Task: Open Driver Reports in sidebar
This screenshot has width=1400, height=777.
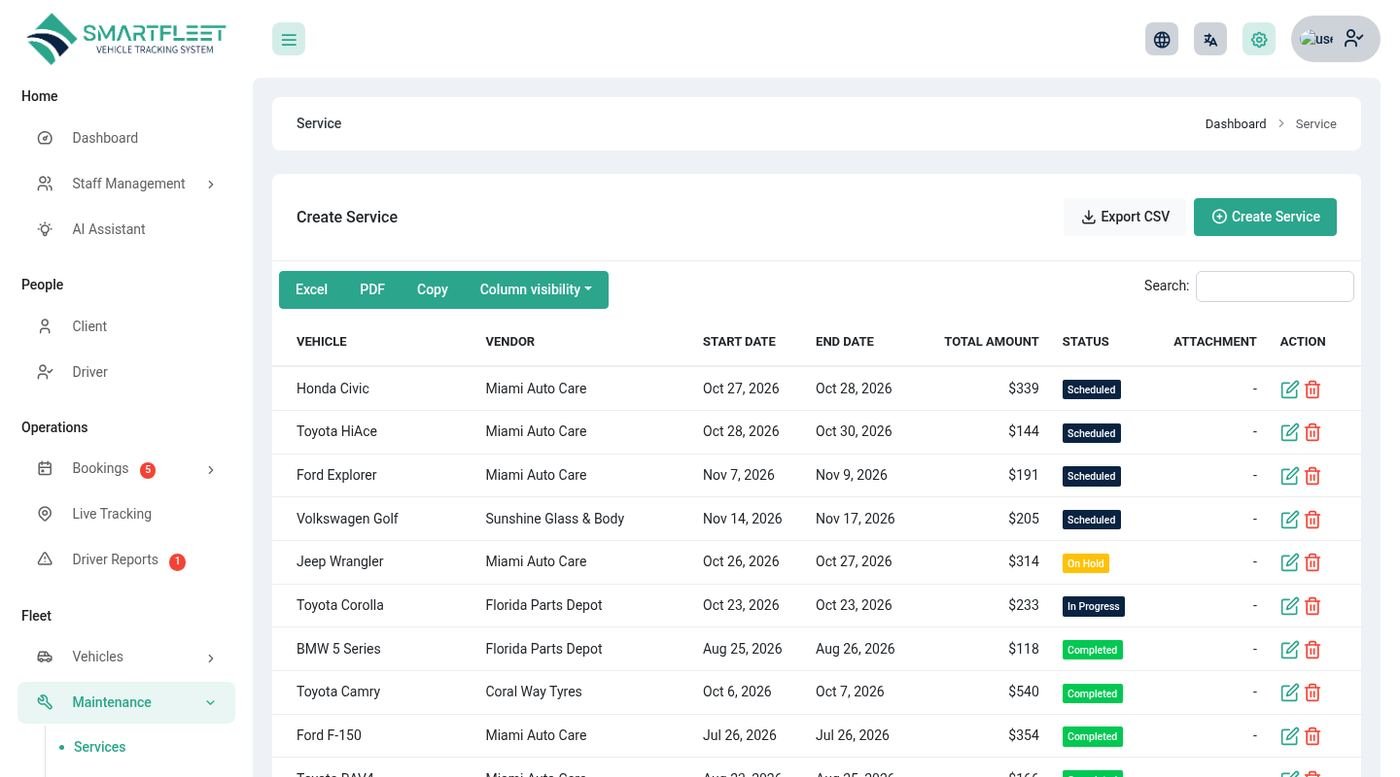Action: coord(126,560)
